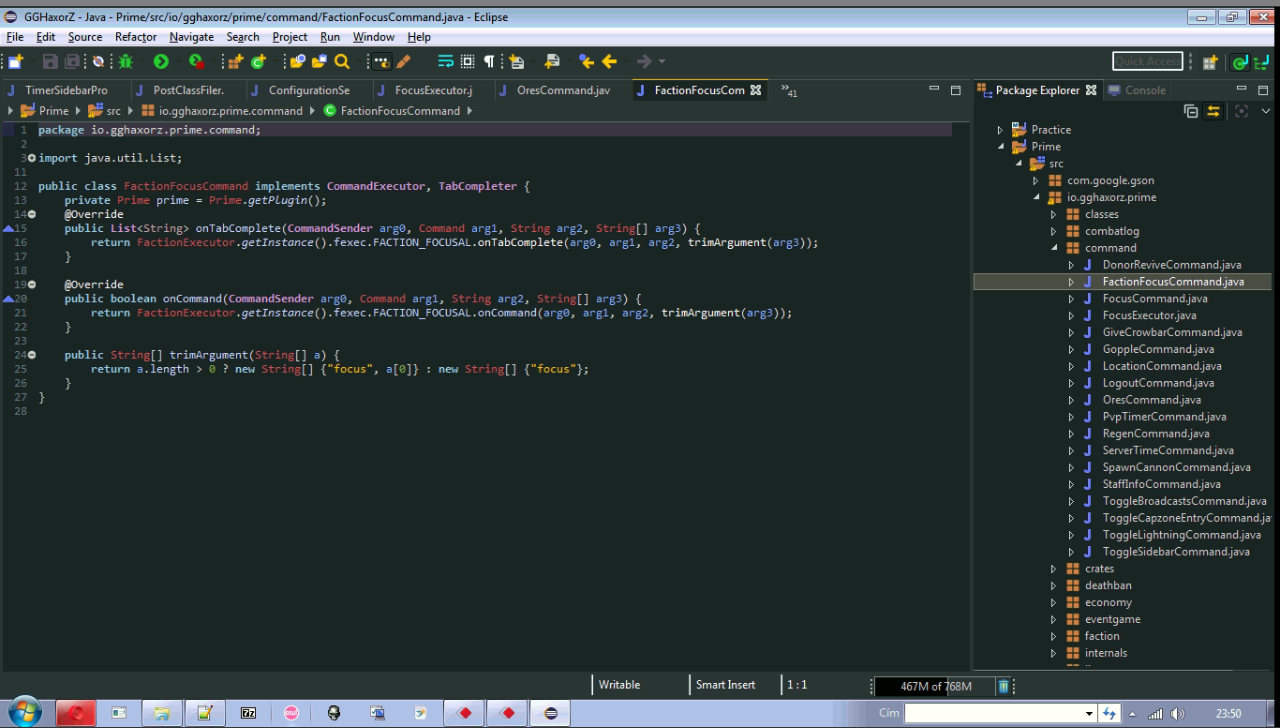Expand the folded import declarations at line 3
1280x728 pixels.
coord(31,158)
